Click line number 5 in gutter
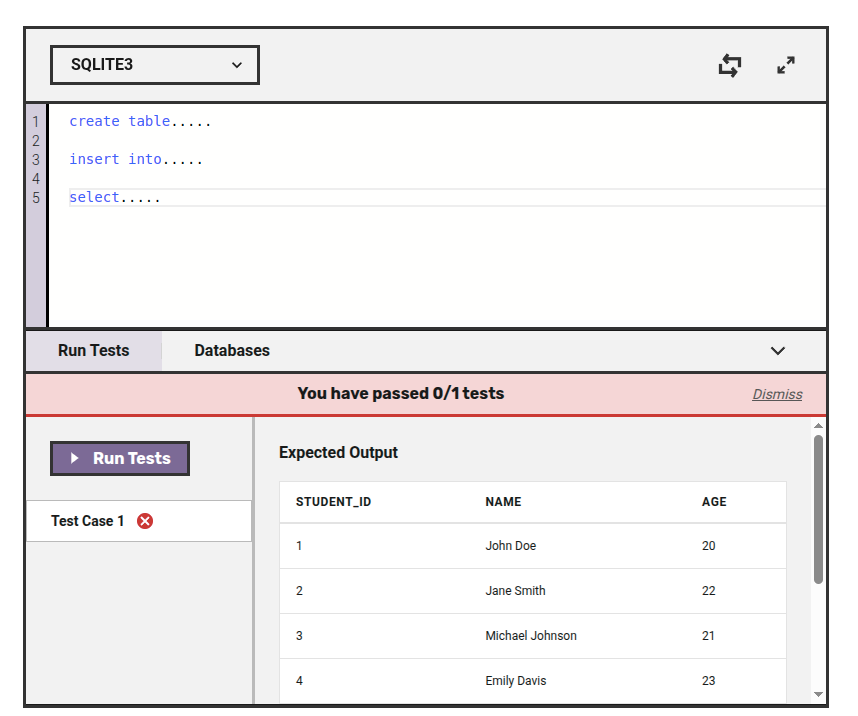Image resolution: width=858 pixels, height=716 pixels. (x=36, y=198)
